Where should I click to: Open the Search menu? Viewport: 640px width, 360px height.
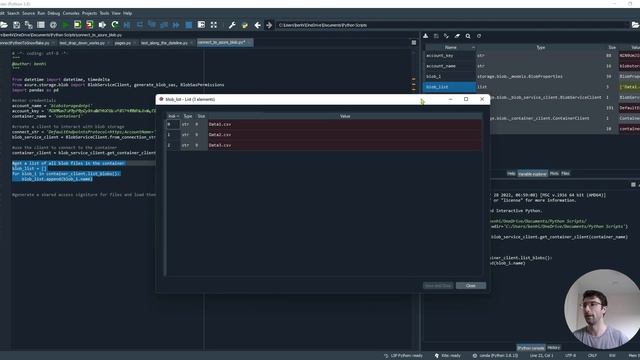tap(13, 13)
